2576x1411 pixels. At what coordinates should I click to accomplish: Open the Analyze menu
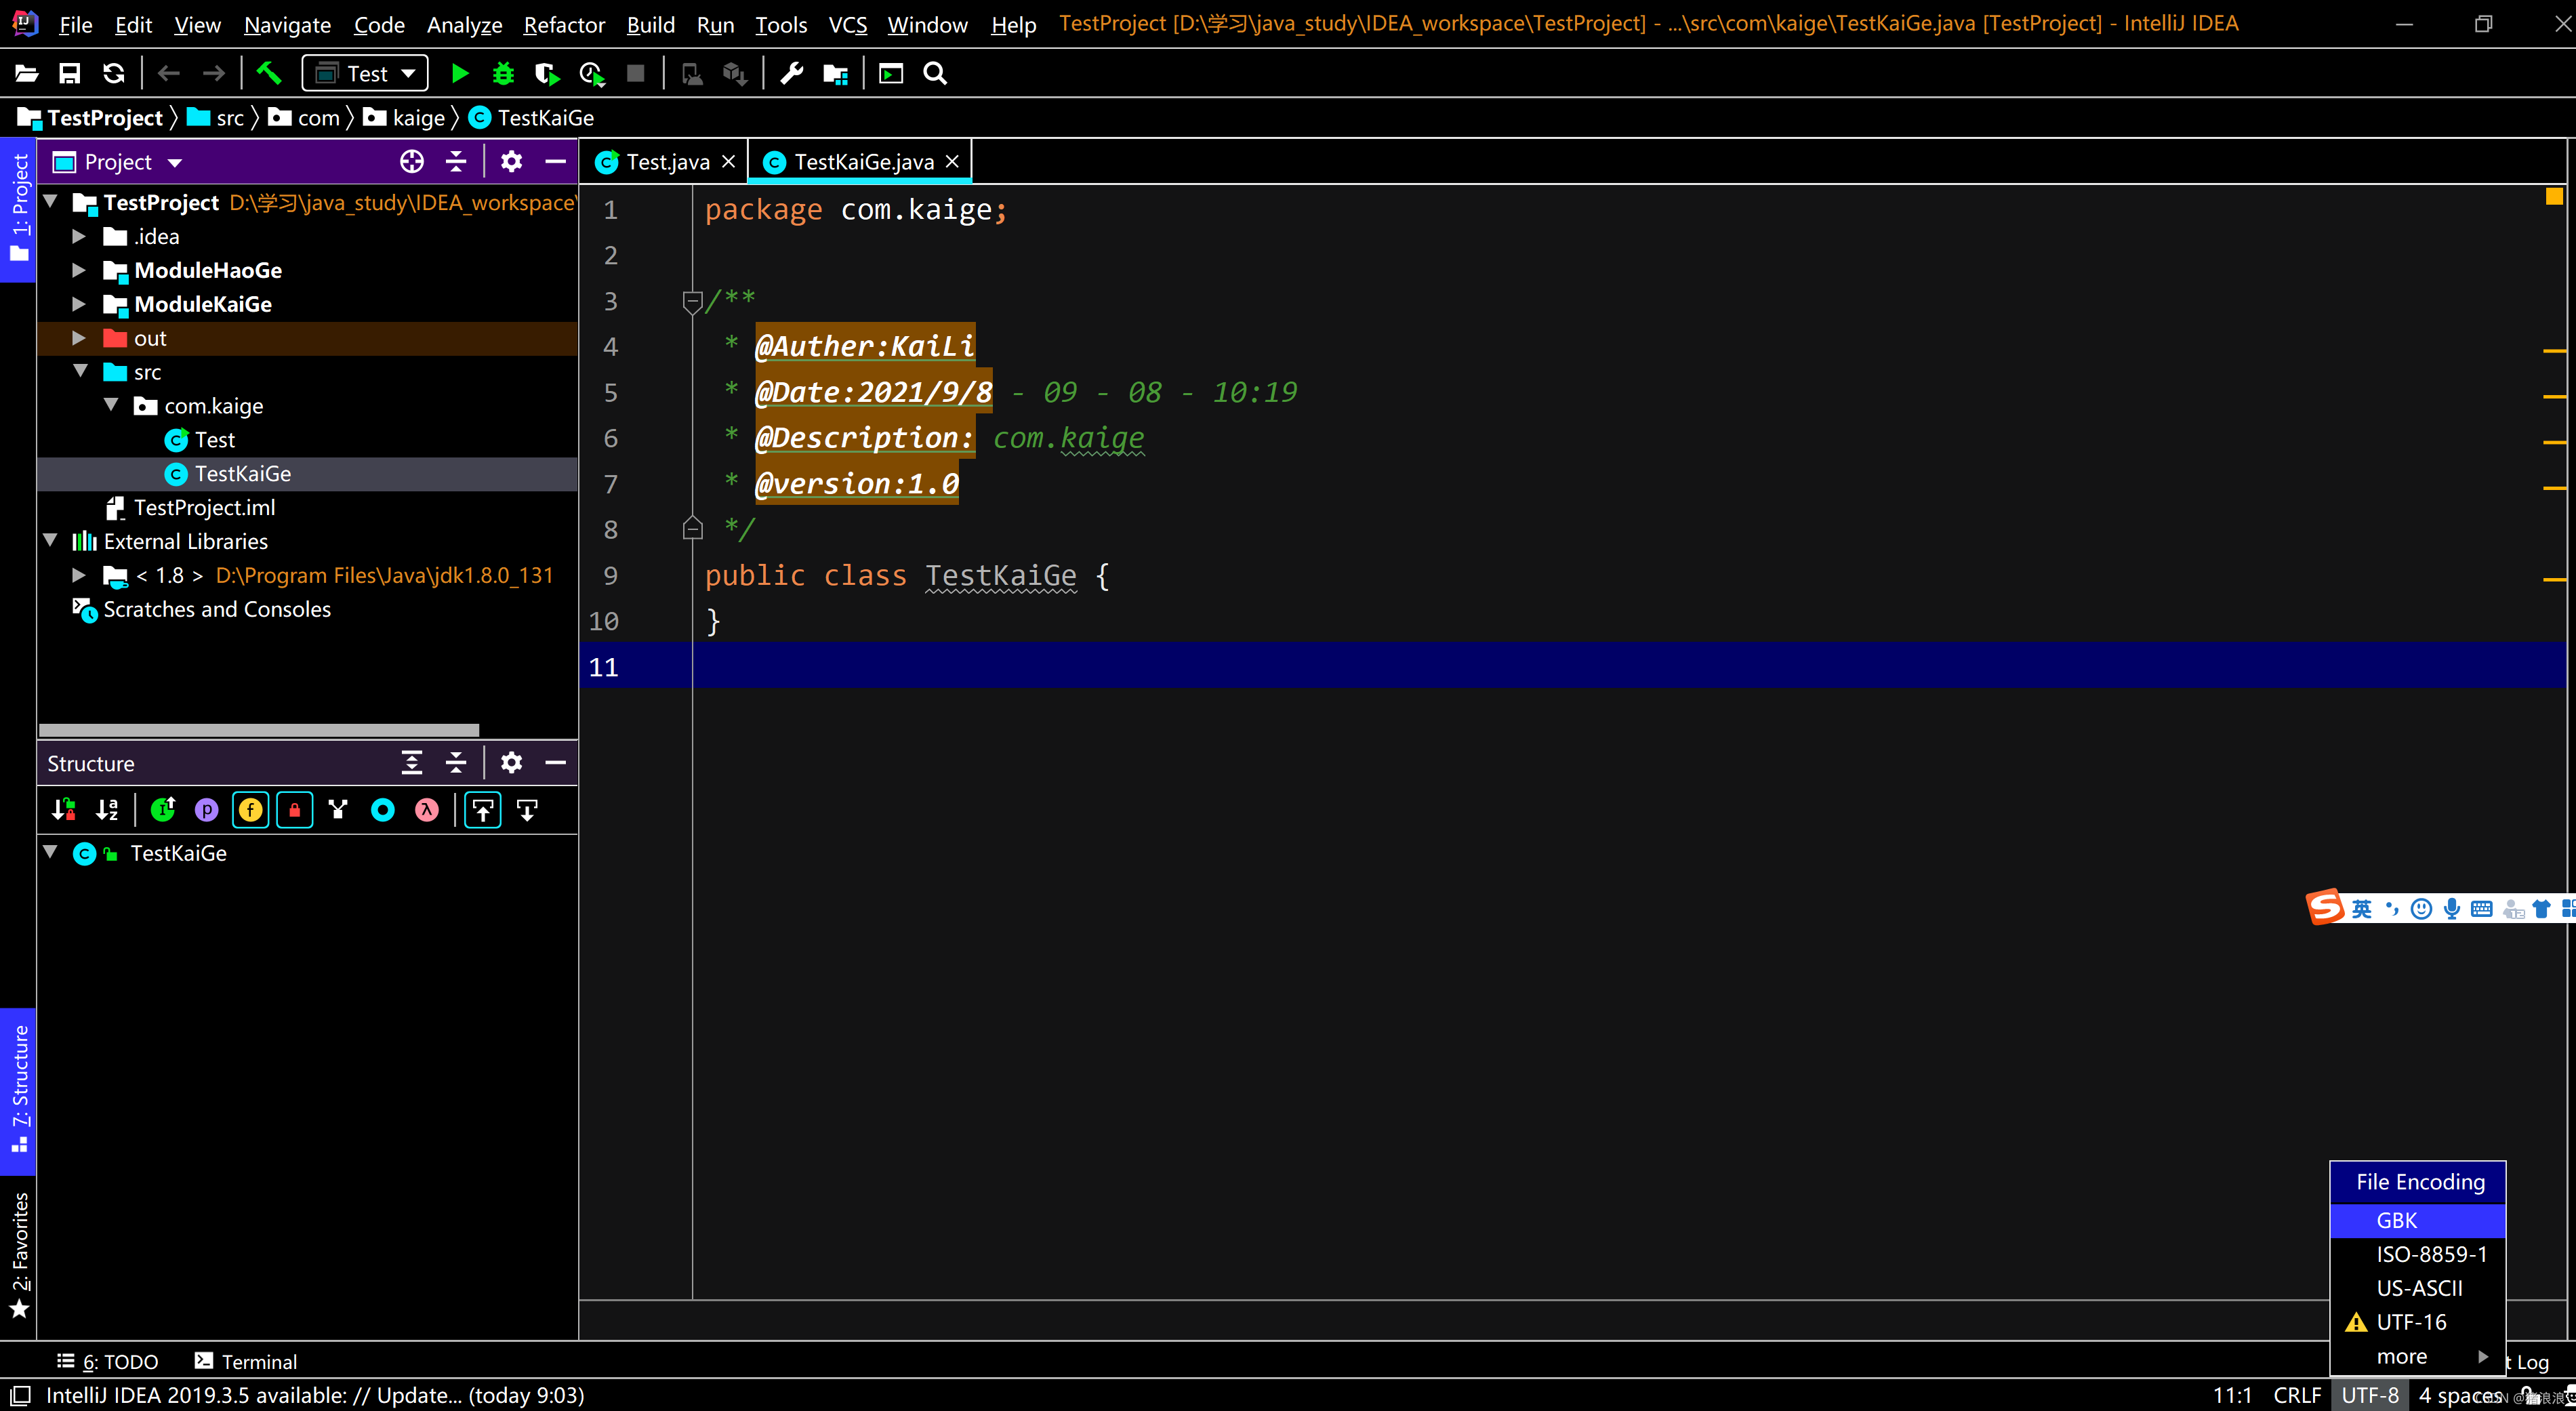[x=464, y=24]
